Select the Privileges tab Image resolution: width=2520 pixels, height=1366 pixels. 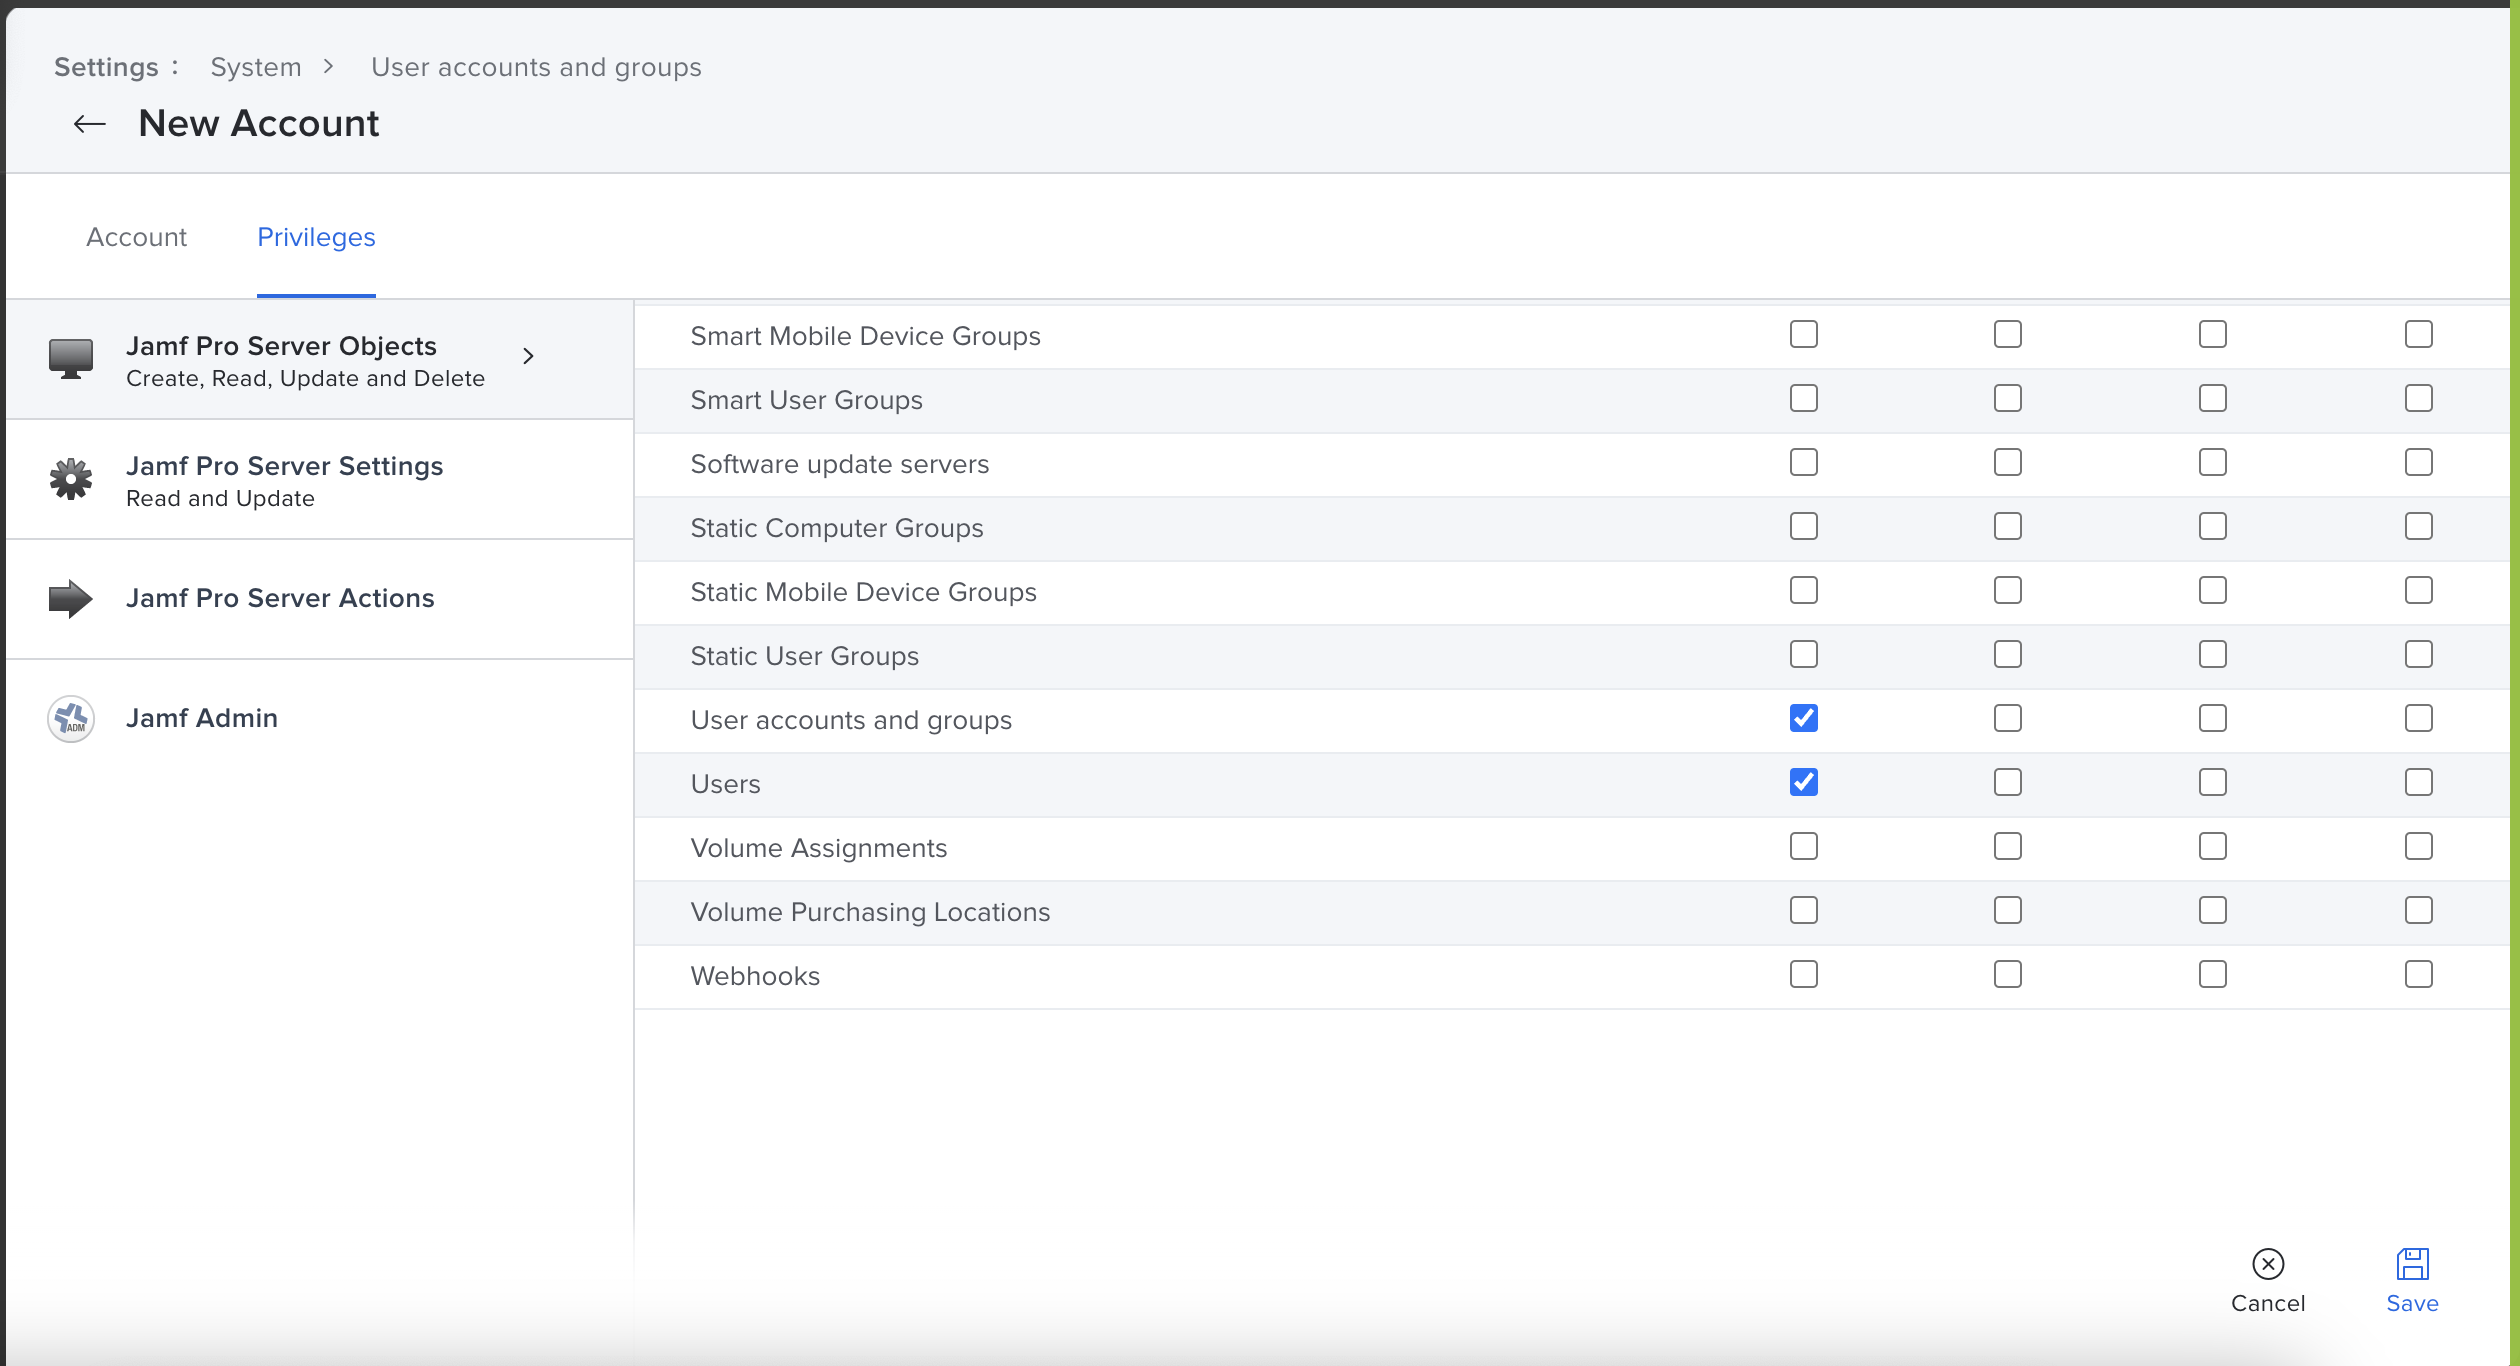coord(316,237)
